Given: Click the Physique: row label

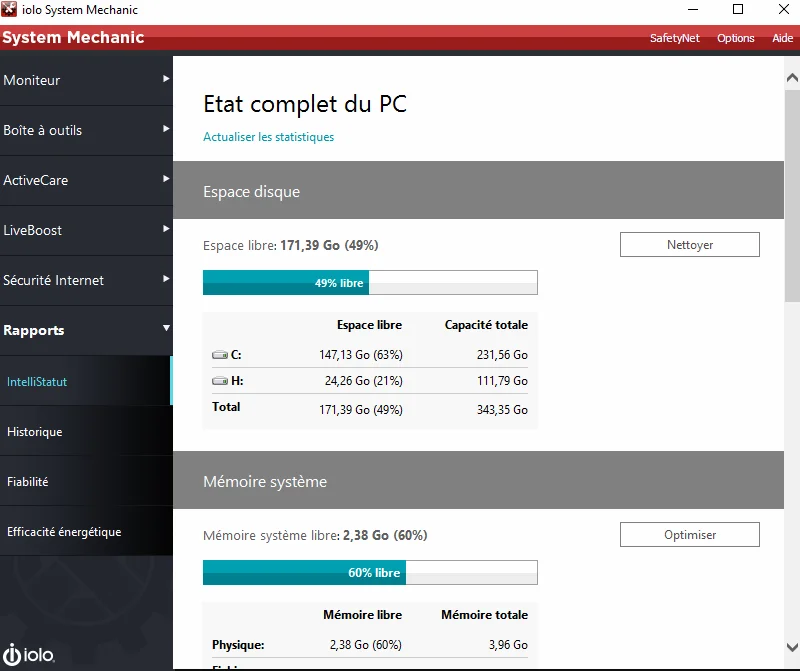Looking at the screenshot, I should point(238,645).
